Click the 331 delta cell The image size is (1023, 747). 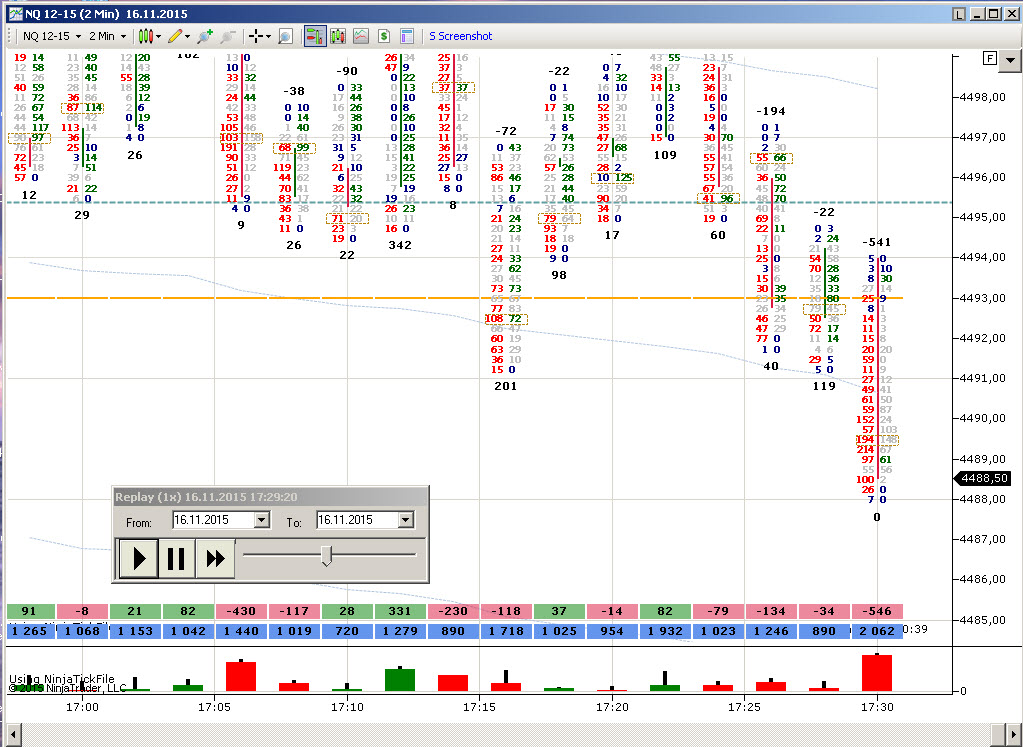coord(400,611)
